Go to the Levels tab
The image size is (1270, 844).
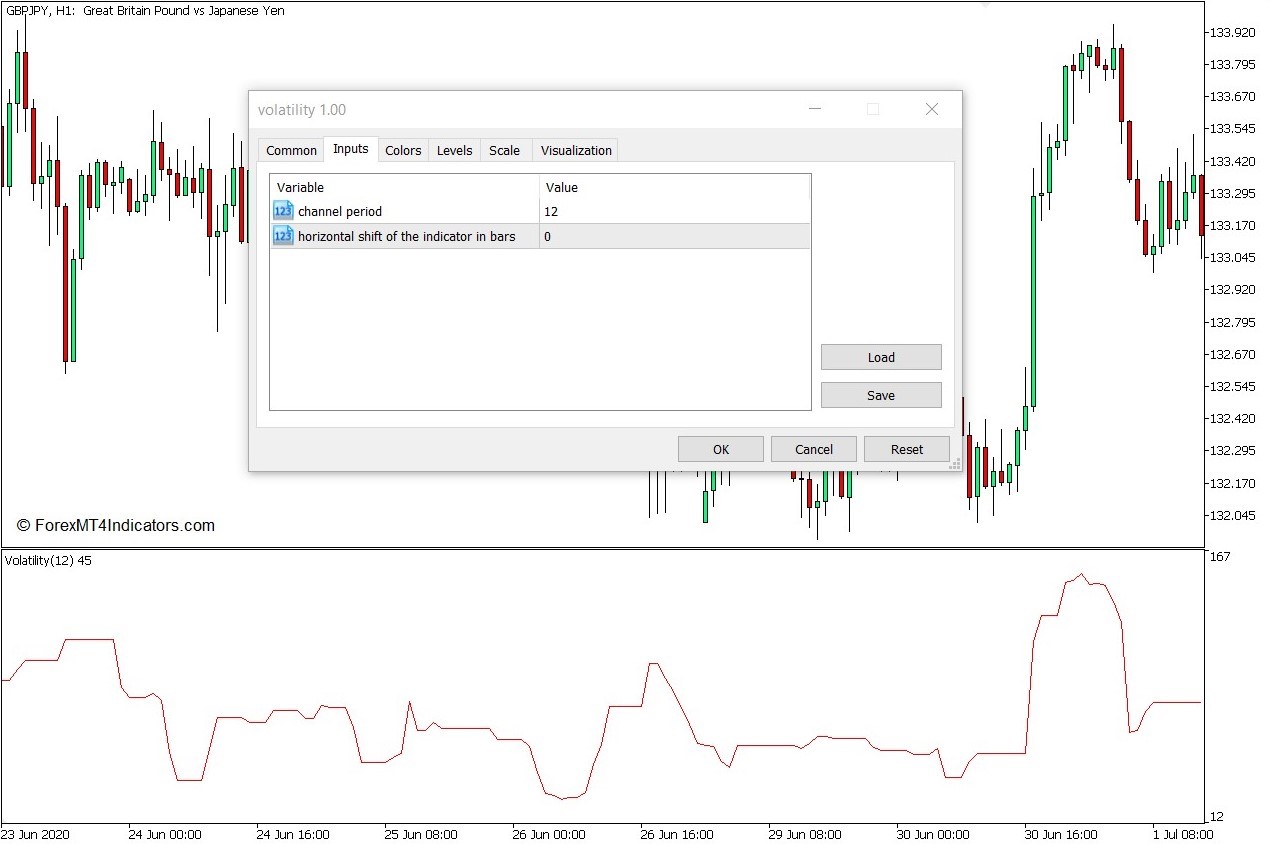coord(455,150)
